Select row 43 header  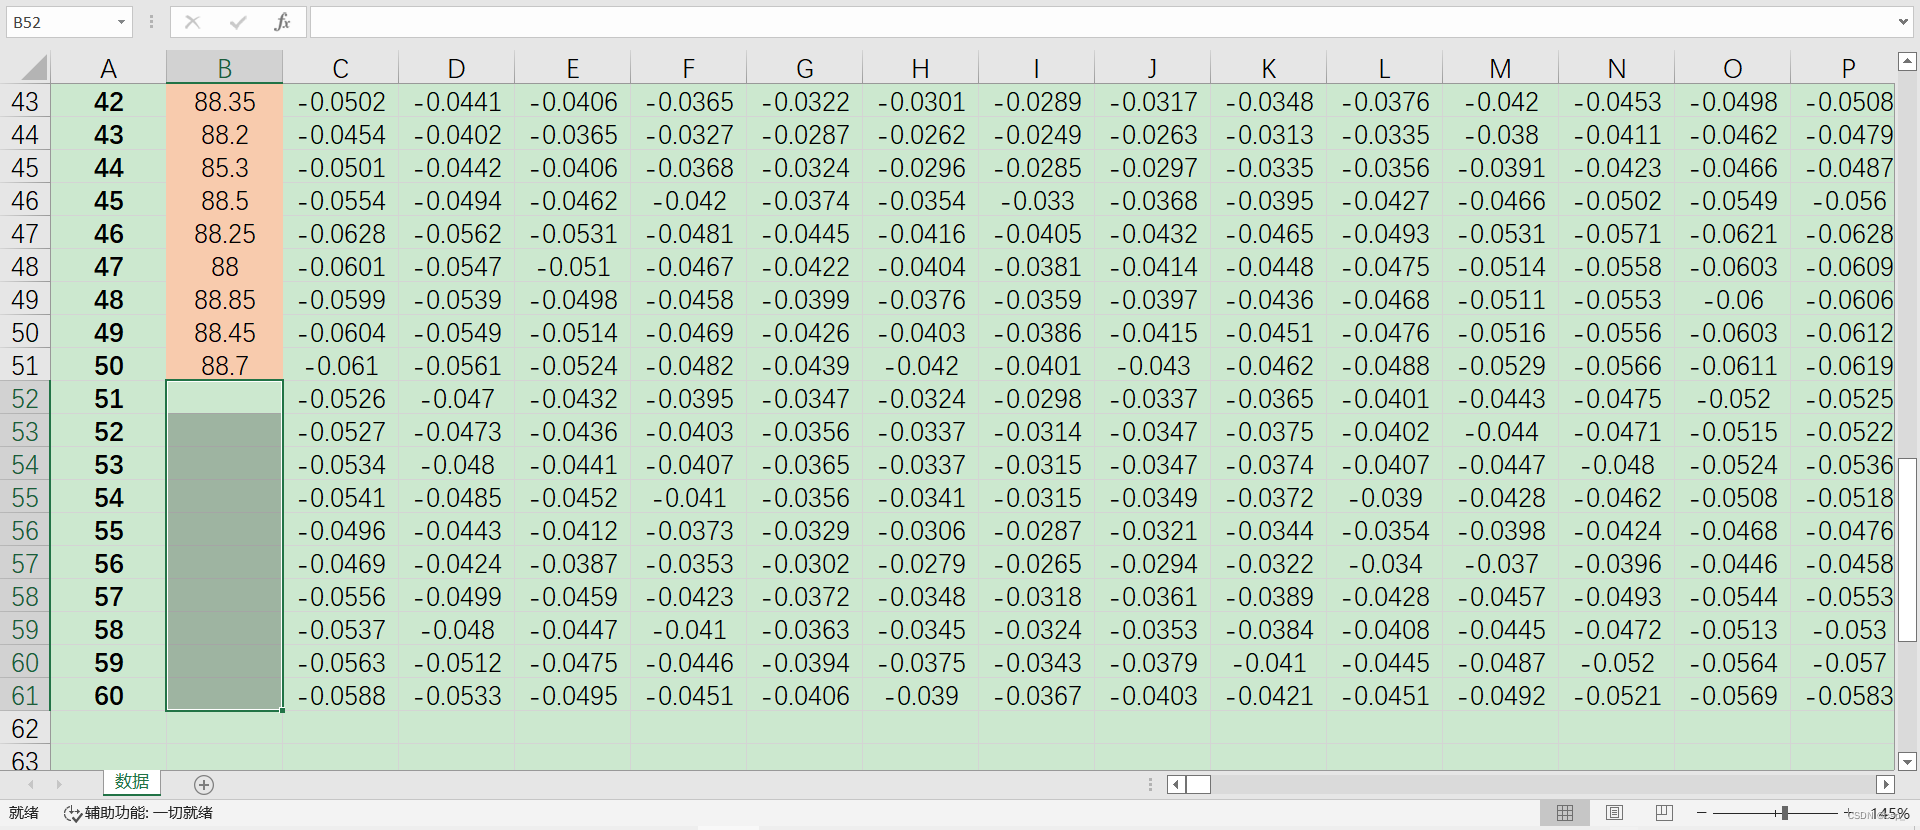pyautogui.click(x=25, y=102)
